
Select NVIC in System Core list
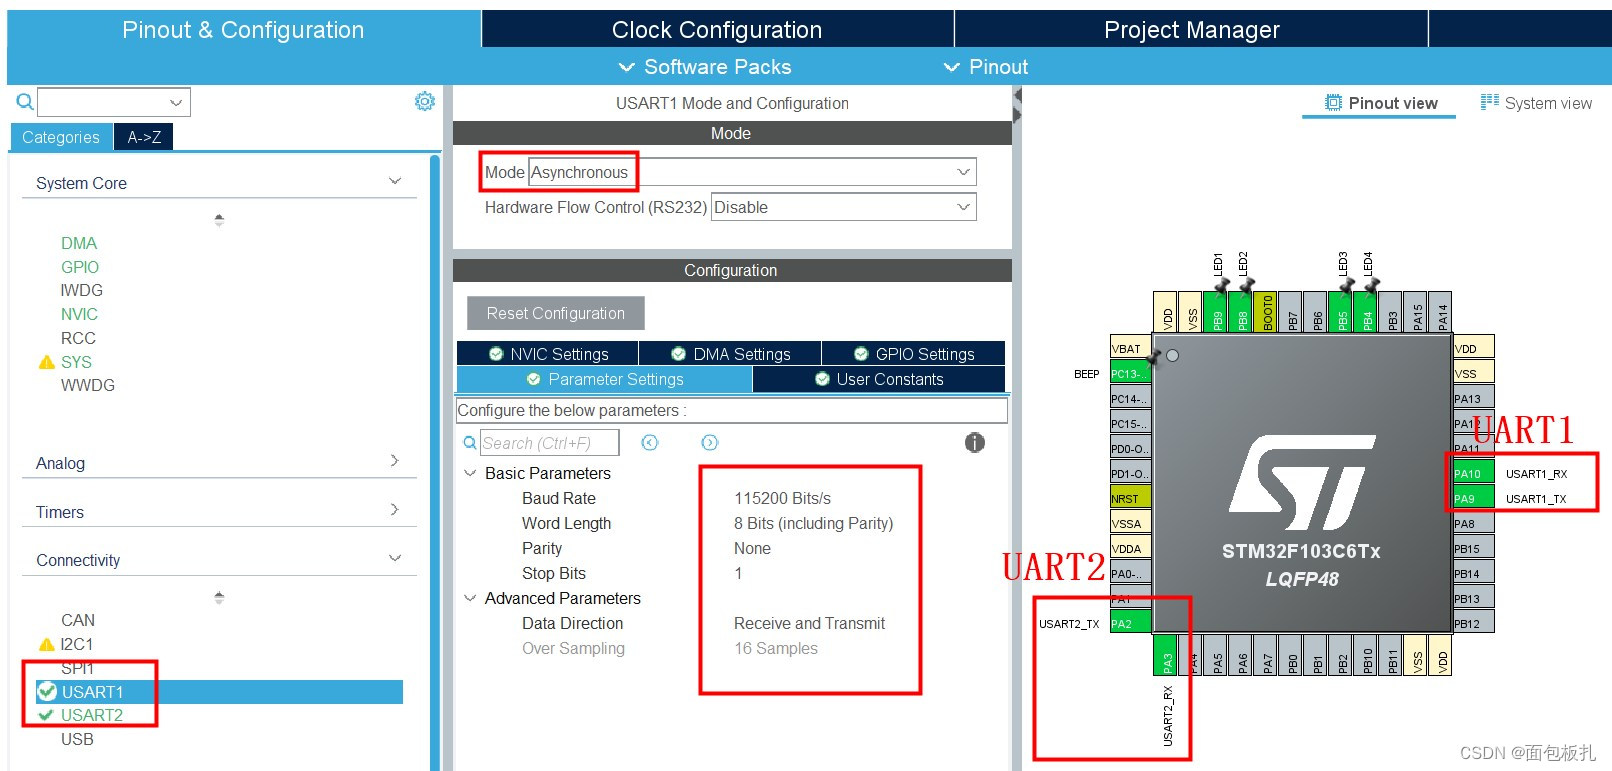tap(79, 314)
